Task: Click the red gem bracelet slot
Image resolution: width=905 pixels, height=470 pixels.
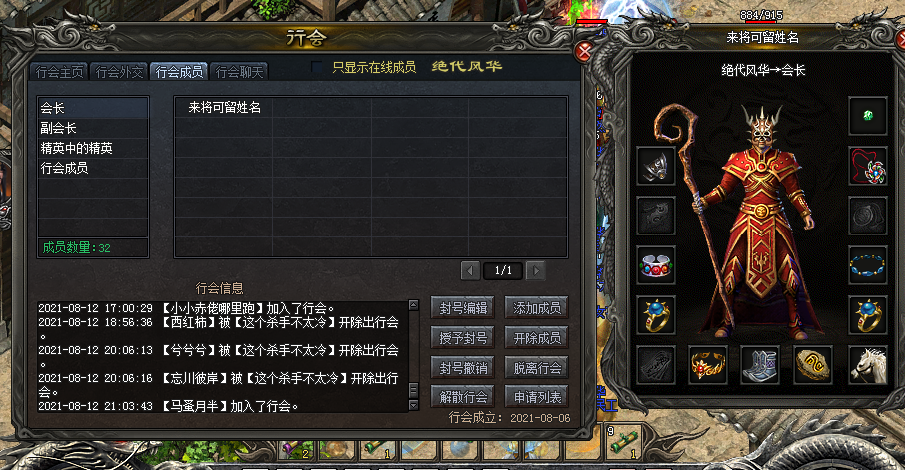Action: [656, 265]
